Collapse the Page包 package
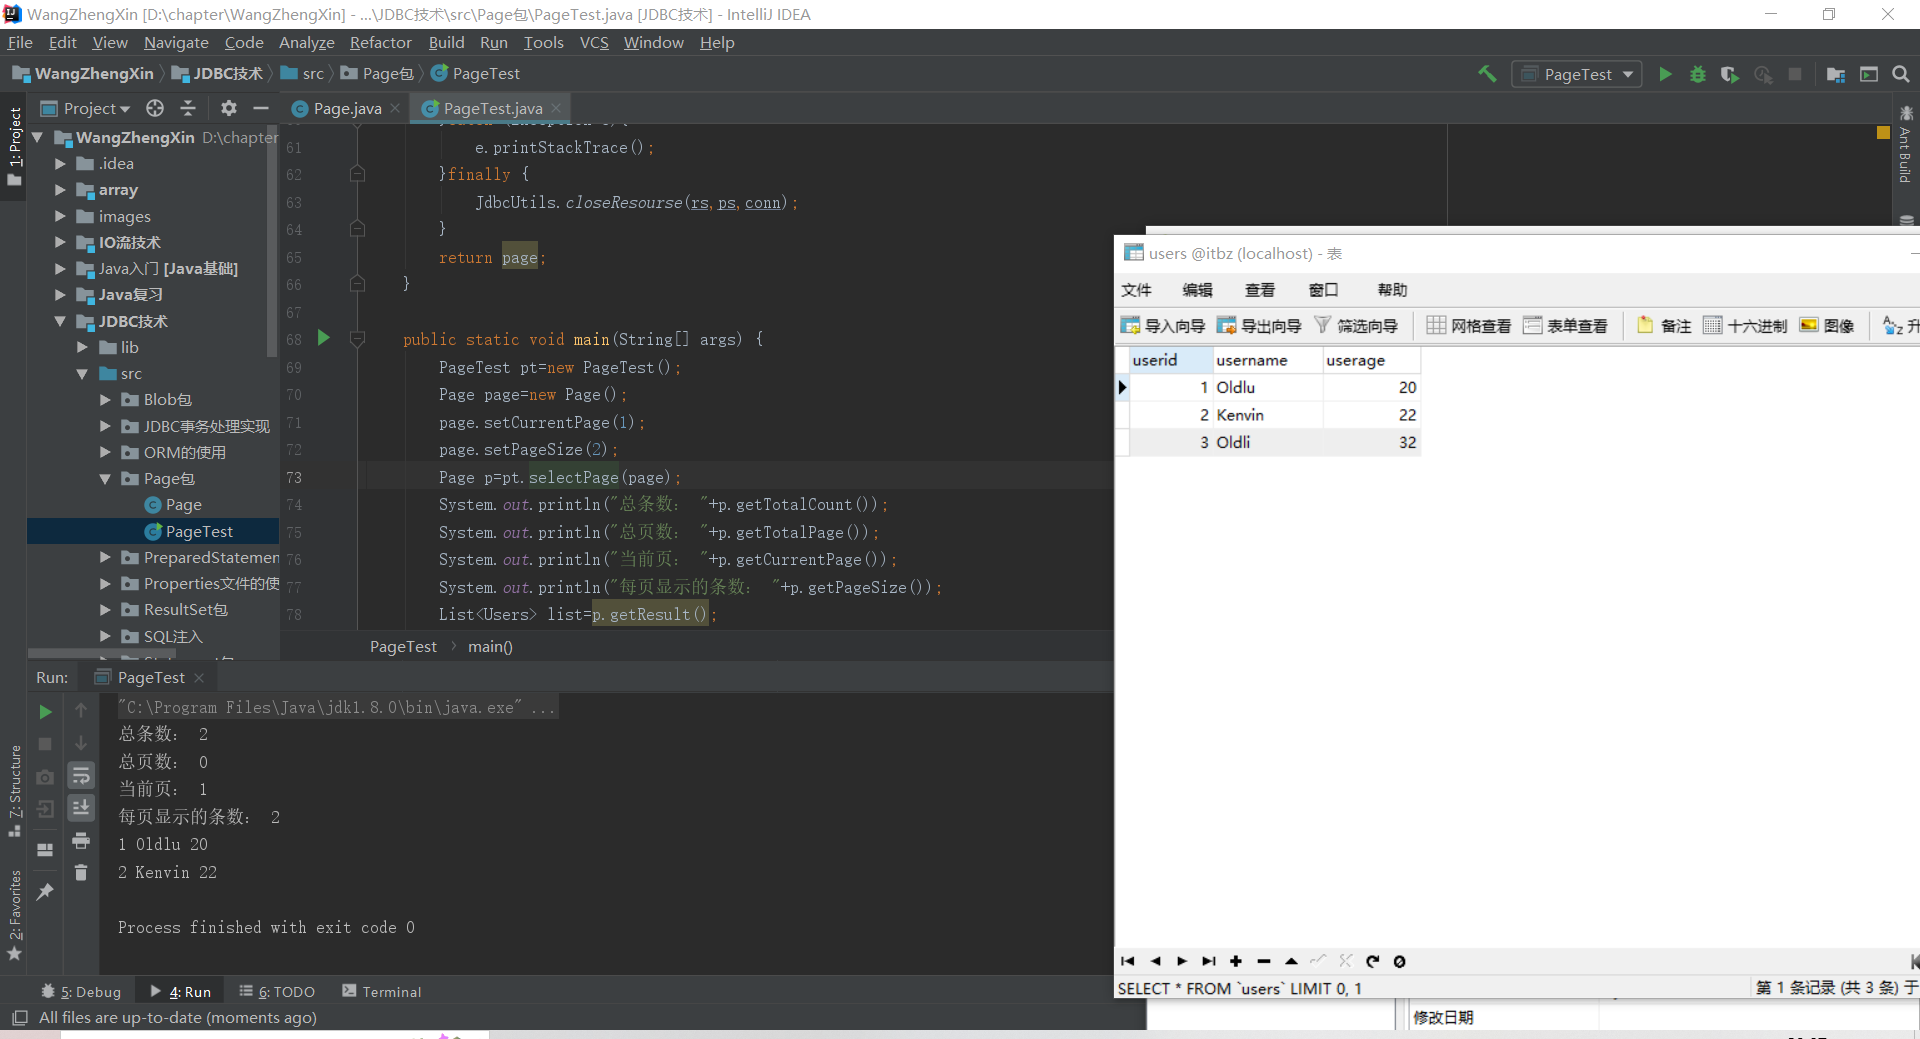 (105, 478)
